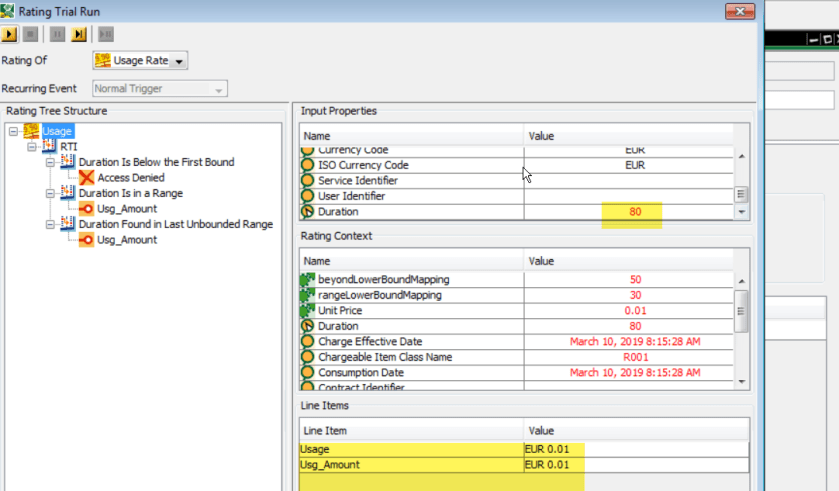Image resolution: width=839 pixels, height=491 pixels.
Task: Click the Pause toolbar button
Action: pos(56,35)
